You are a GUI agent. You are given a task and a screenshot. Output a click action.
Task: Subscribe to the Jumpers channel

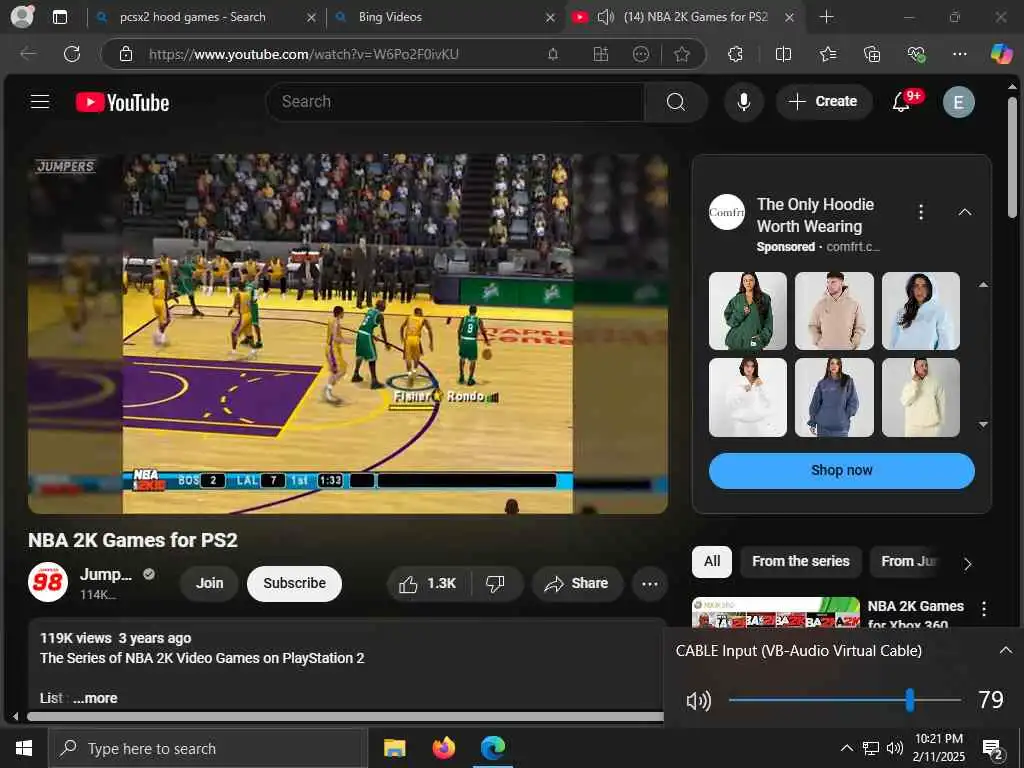click(294, 583)
